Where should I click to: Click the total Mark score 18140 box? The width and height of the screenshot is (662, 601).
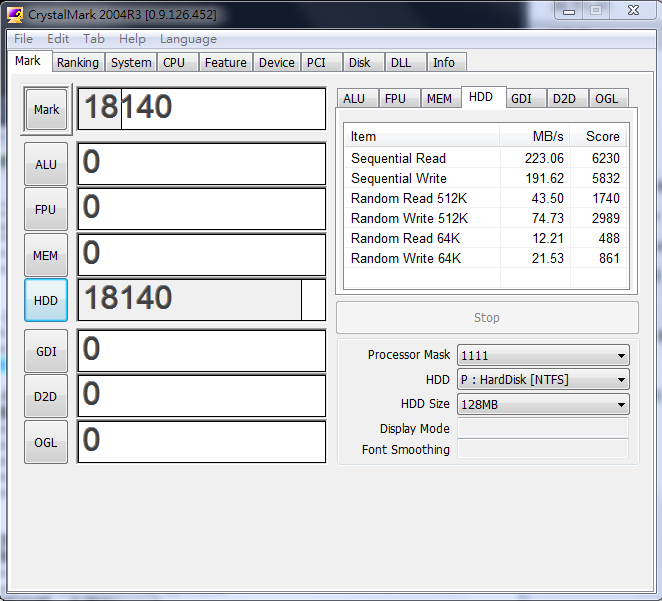[x=202, y=108]
